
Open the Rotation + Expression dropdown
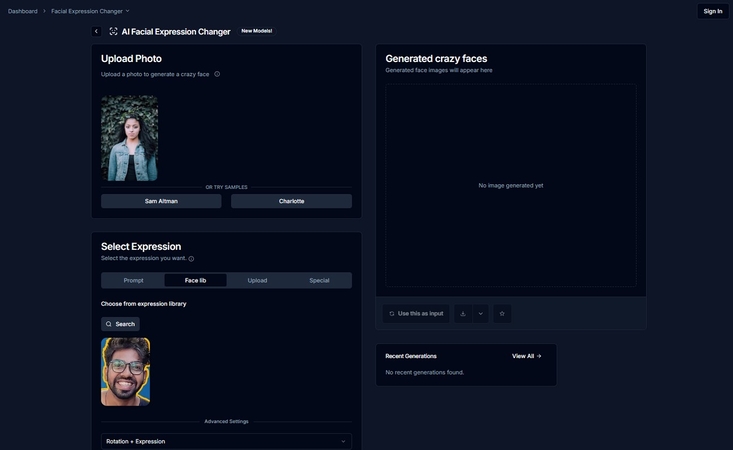point(226,441)
